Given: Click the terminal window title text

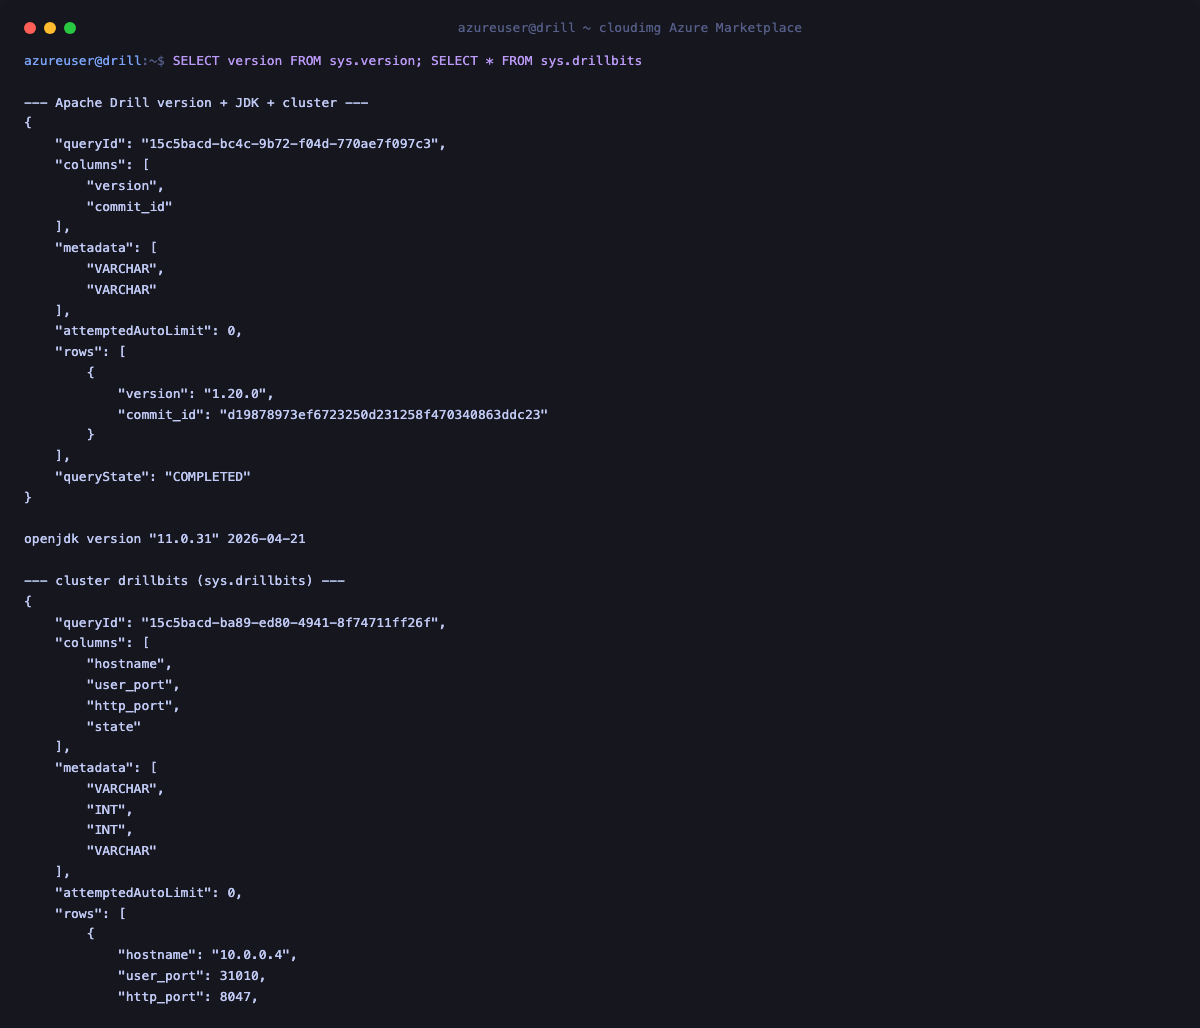Looking at the screenshot, I should click(x=630, y=28).
